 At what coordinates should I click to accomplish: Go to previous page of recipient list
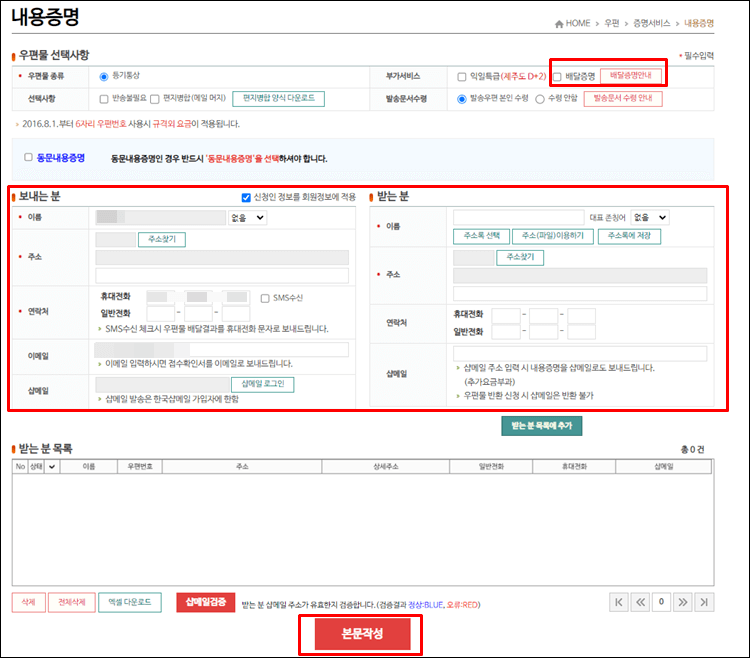pyautogui.click(x=640, y=602)
